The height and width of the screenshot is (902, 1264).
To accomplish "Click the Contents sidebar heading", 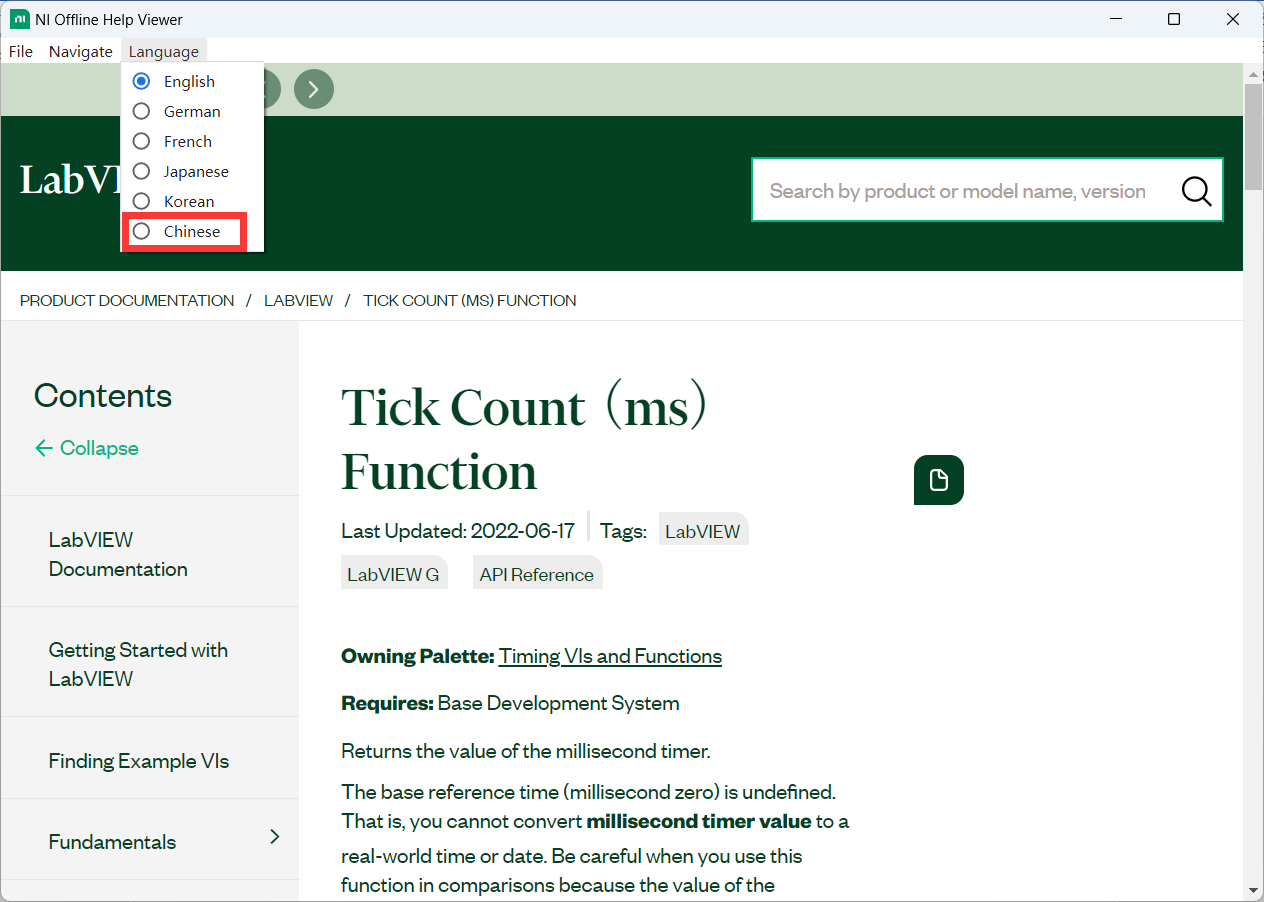I will tap(103, 396).
